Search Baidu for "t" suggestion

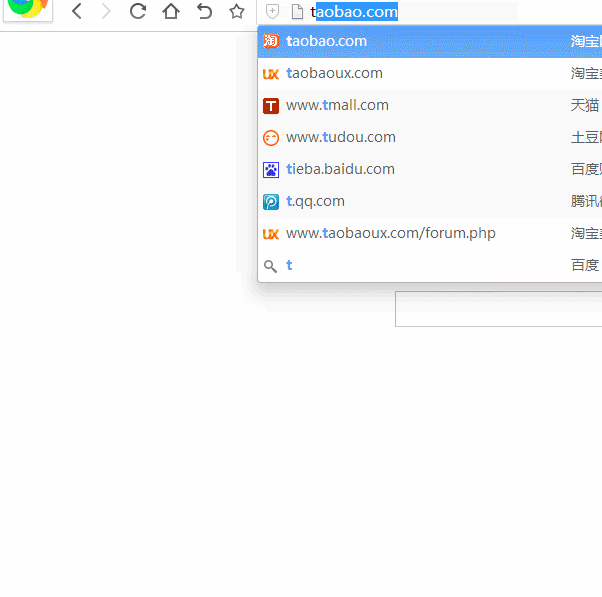430,265
